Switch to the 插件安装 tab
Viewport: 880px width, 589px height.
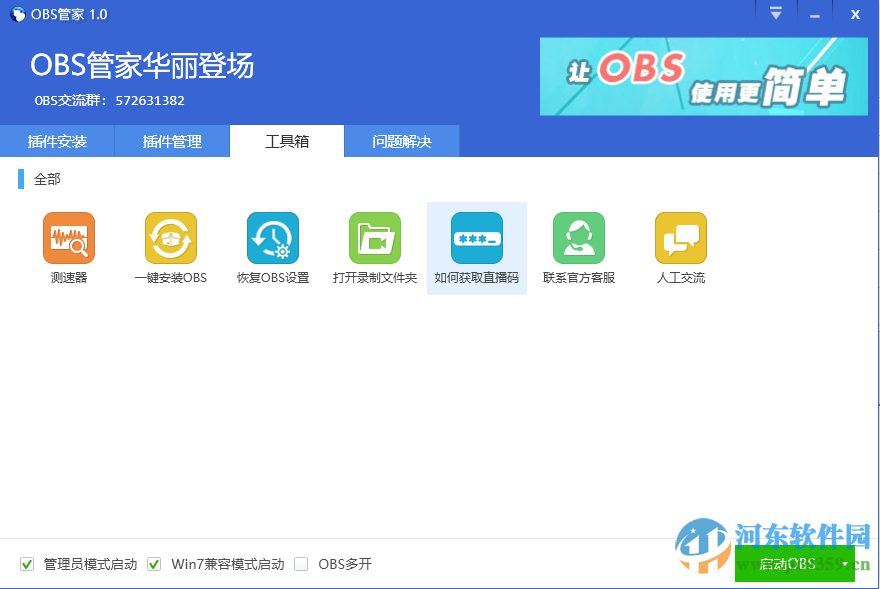tap(57, 141)
